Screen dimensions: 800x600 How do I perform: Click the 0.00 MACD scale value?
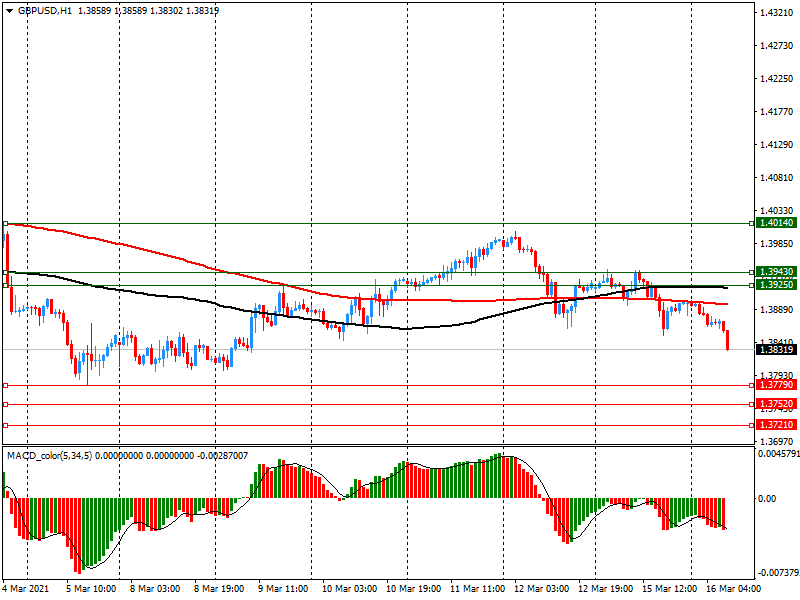click(x=767, y=498)
